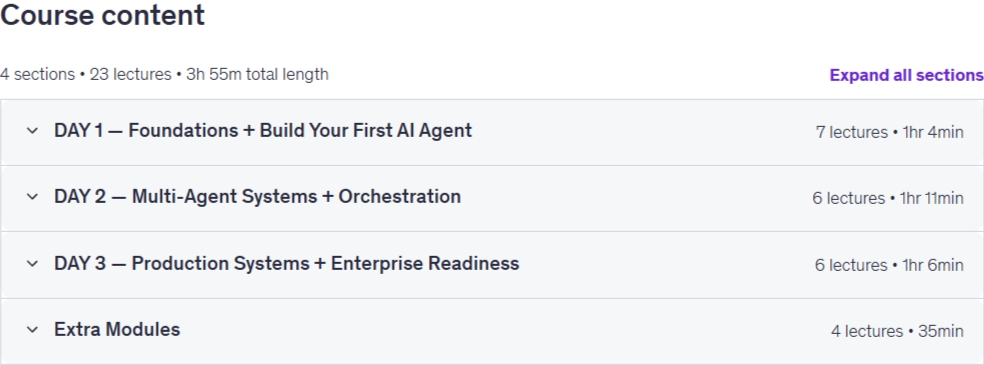Expand the Extra Modules section title
Screen dimensions: 984x365
pos(117,329)
